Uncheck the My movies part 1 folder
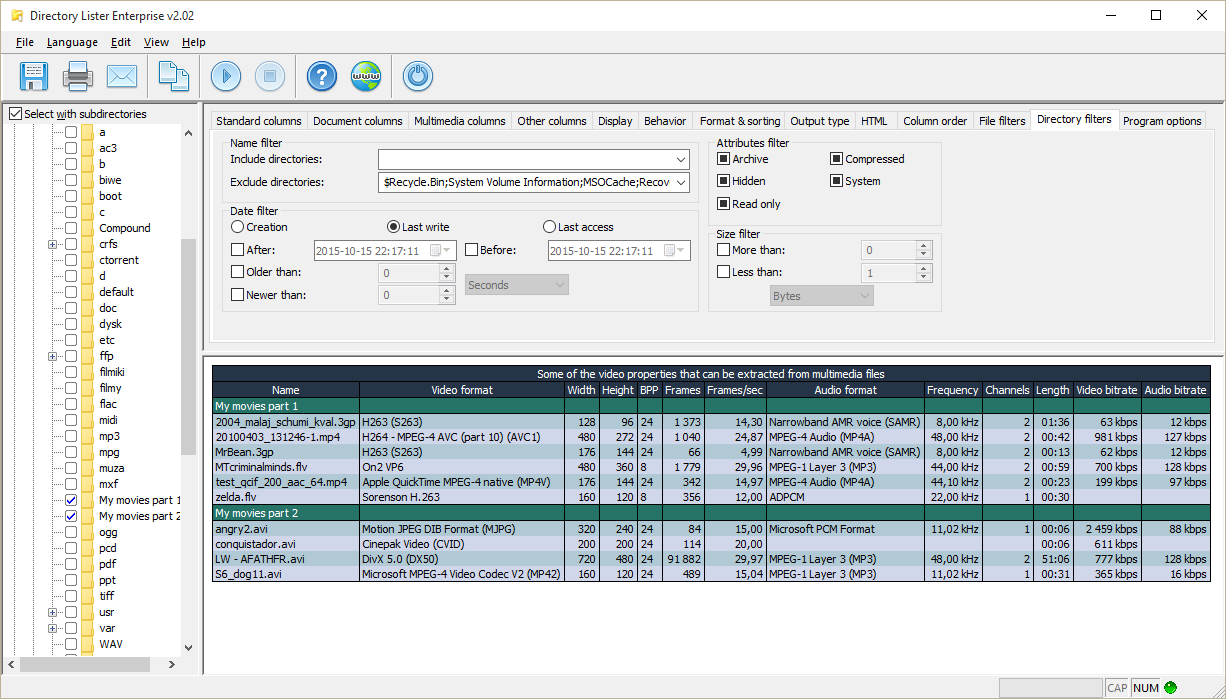Viewport: 1226px width, 699px height. coord(70,500)
